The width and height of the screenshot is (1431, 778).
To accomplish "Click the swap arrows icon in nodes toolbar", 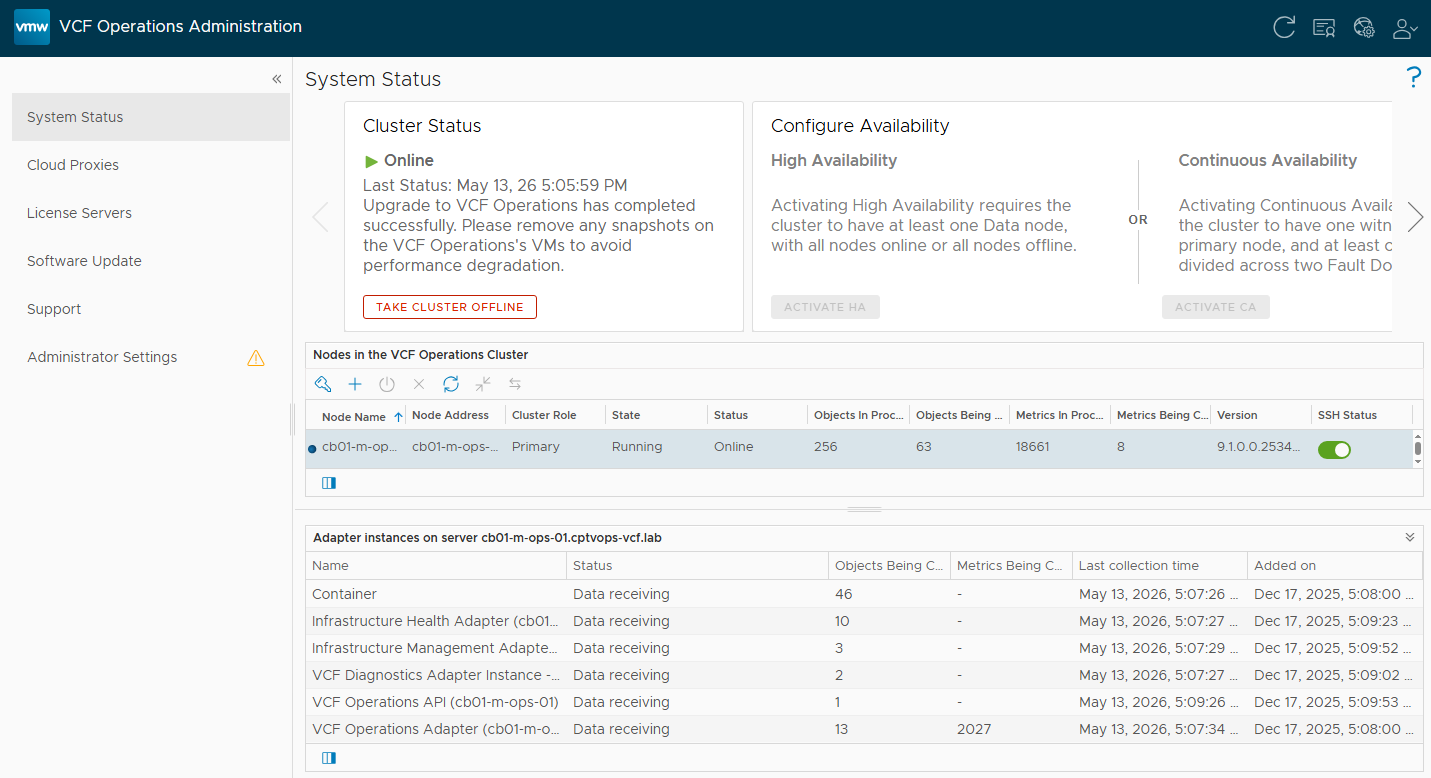I will pos(515,384).
